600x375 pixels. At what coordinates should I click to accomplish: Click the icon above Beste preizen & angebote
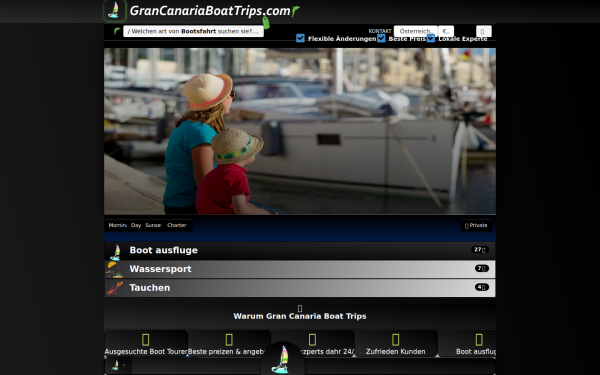(x=229, y=339)
